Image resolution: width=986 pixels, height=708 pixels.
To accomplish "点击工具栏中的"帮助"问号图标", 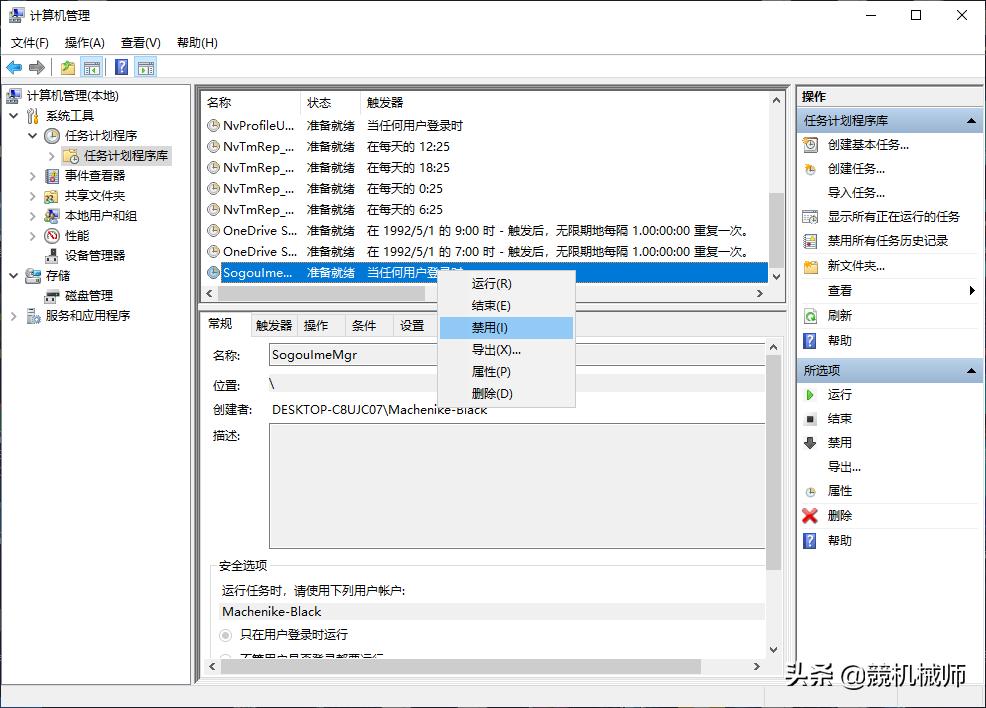I will point(121,67).
